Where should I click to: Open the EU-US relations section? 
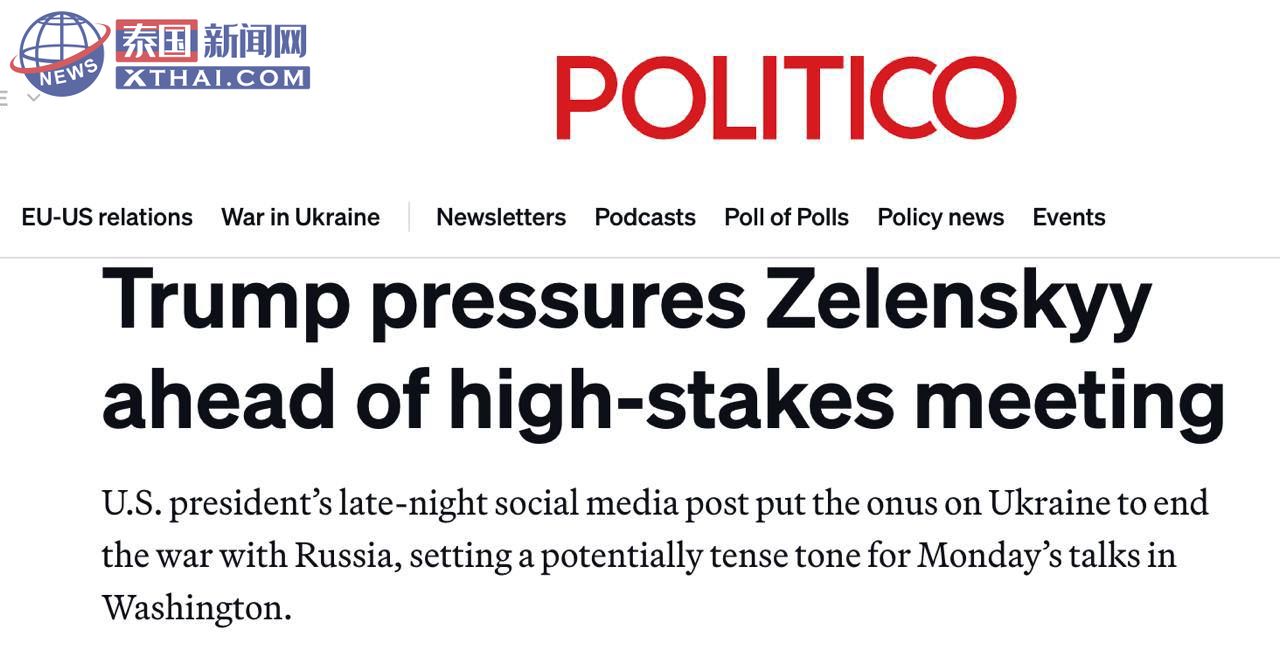pos(107,217)
